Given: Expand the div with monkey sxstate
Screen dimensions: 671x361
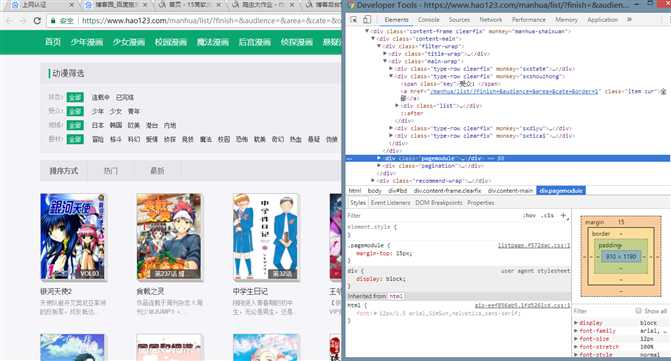Looking at the screenshot, I should tap(391, 68).
